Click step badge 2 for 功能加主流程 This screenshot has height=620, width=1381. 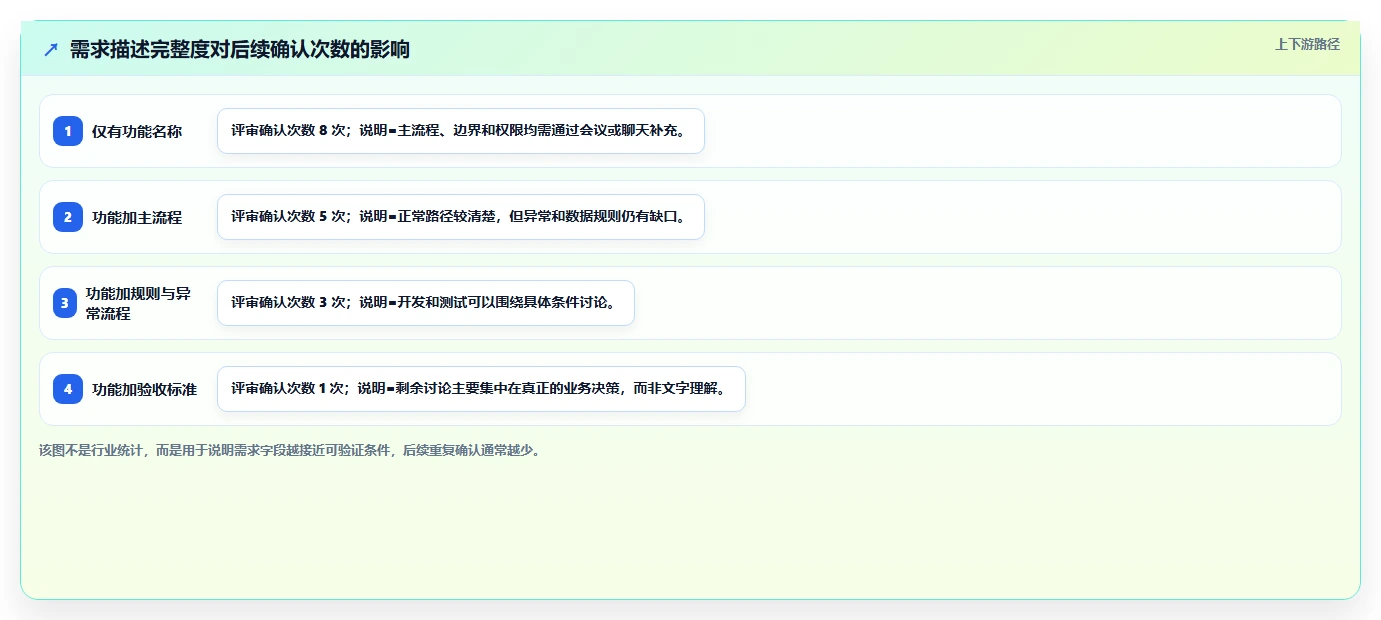(x=68, y=217)
